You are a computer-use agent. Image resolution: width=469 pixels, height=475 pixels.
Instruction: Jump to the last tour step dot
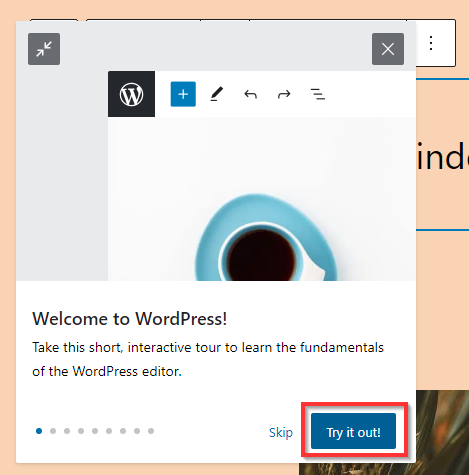(x=151, y=431)
